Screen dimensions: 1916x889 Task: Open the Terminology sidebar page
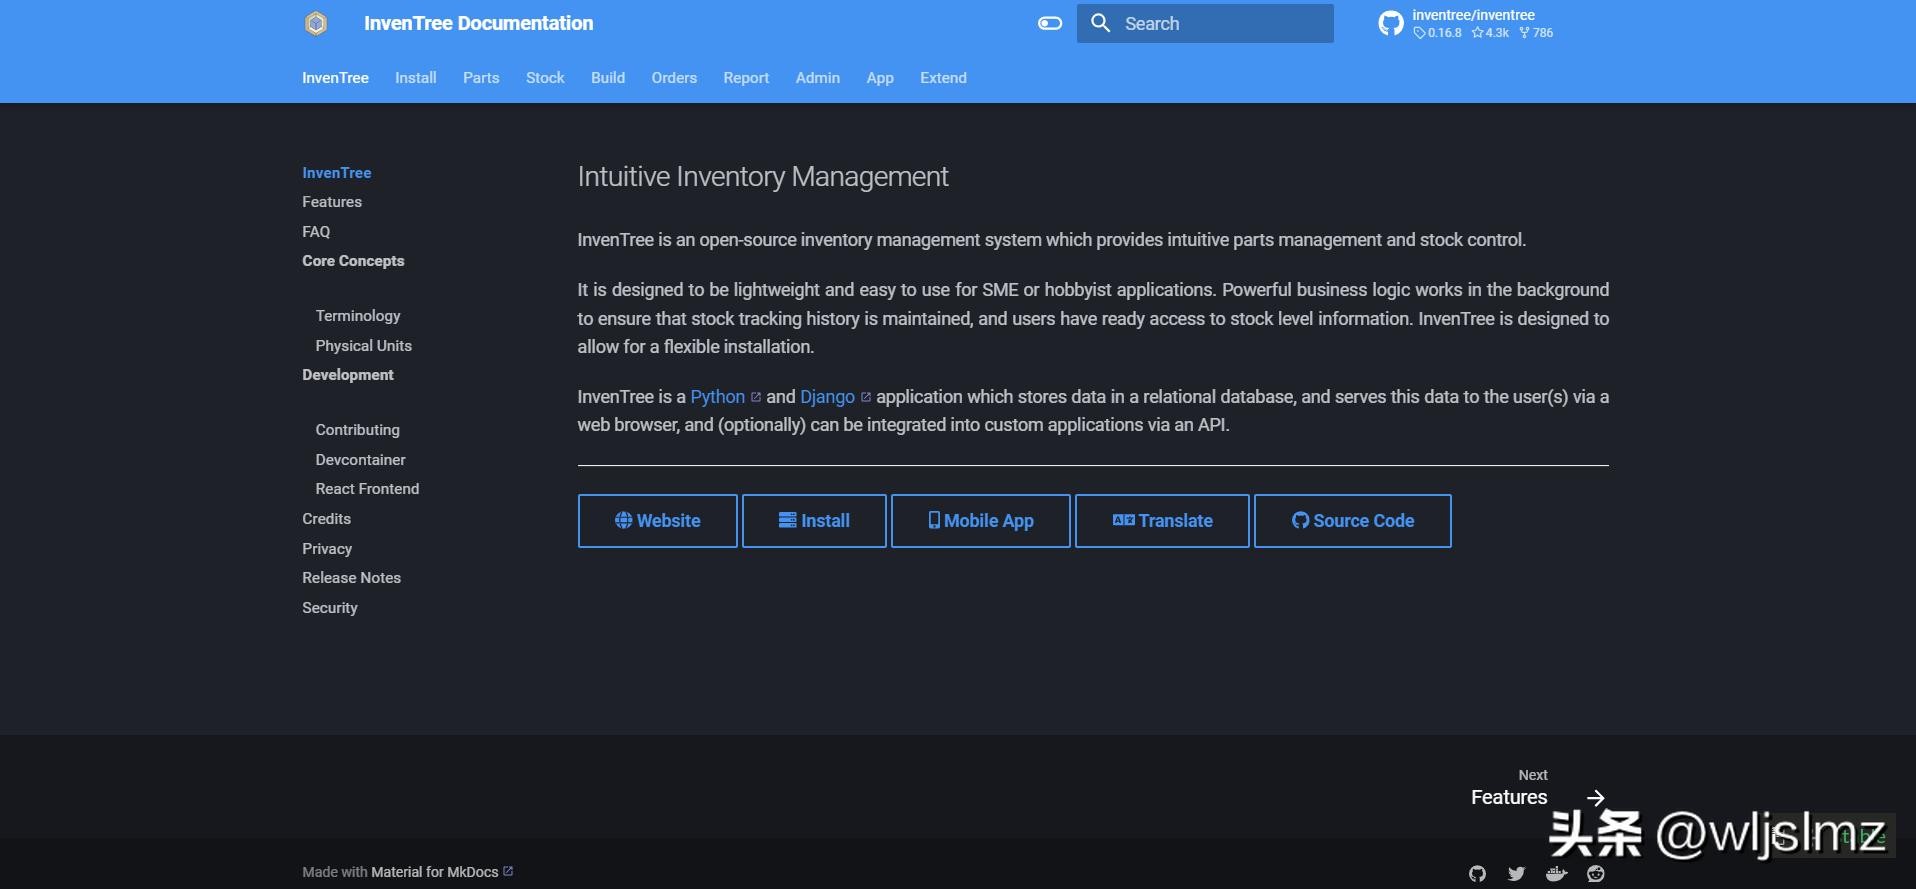(x=358, y=316)
